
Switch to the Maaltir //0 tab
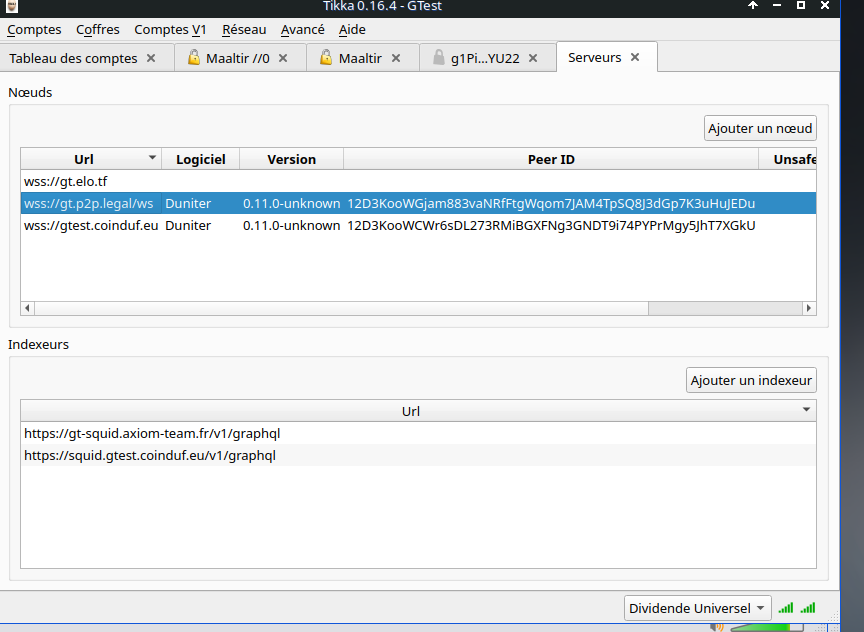click(x=237, y=58)
